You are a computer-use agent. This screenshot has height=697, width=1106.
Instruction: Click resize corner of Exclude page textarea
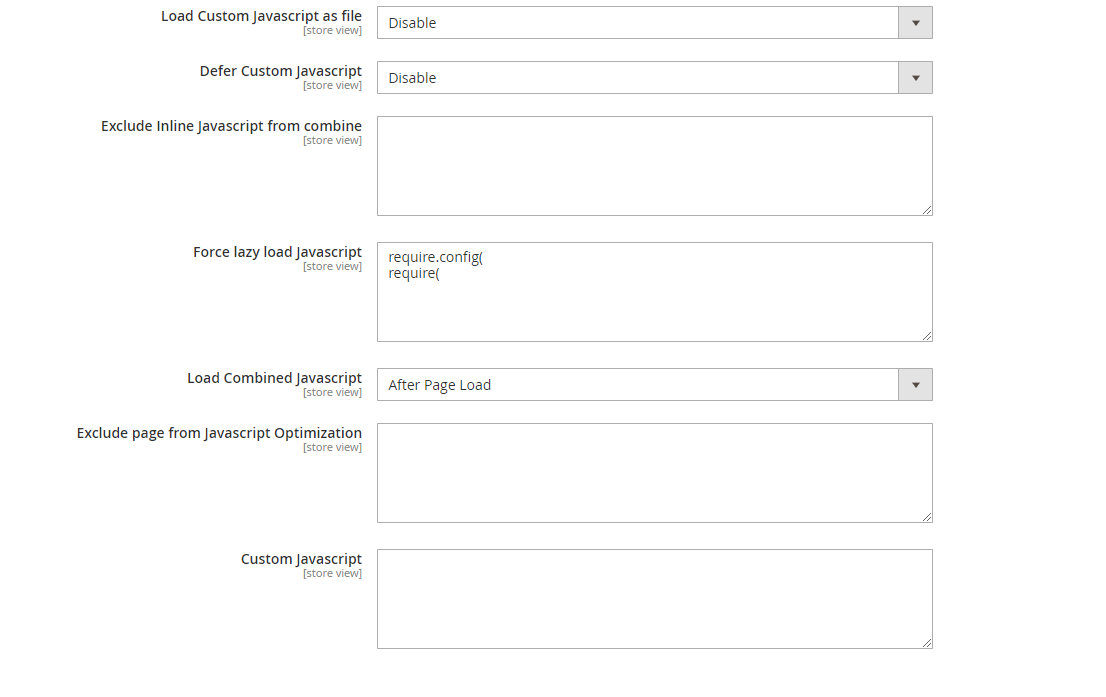tap(927, 517)
